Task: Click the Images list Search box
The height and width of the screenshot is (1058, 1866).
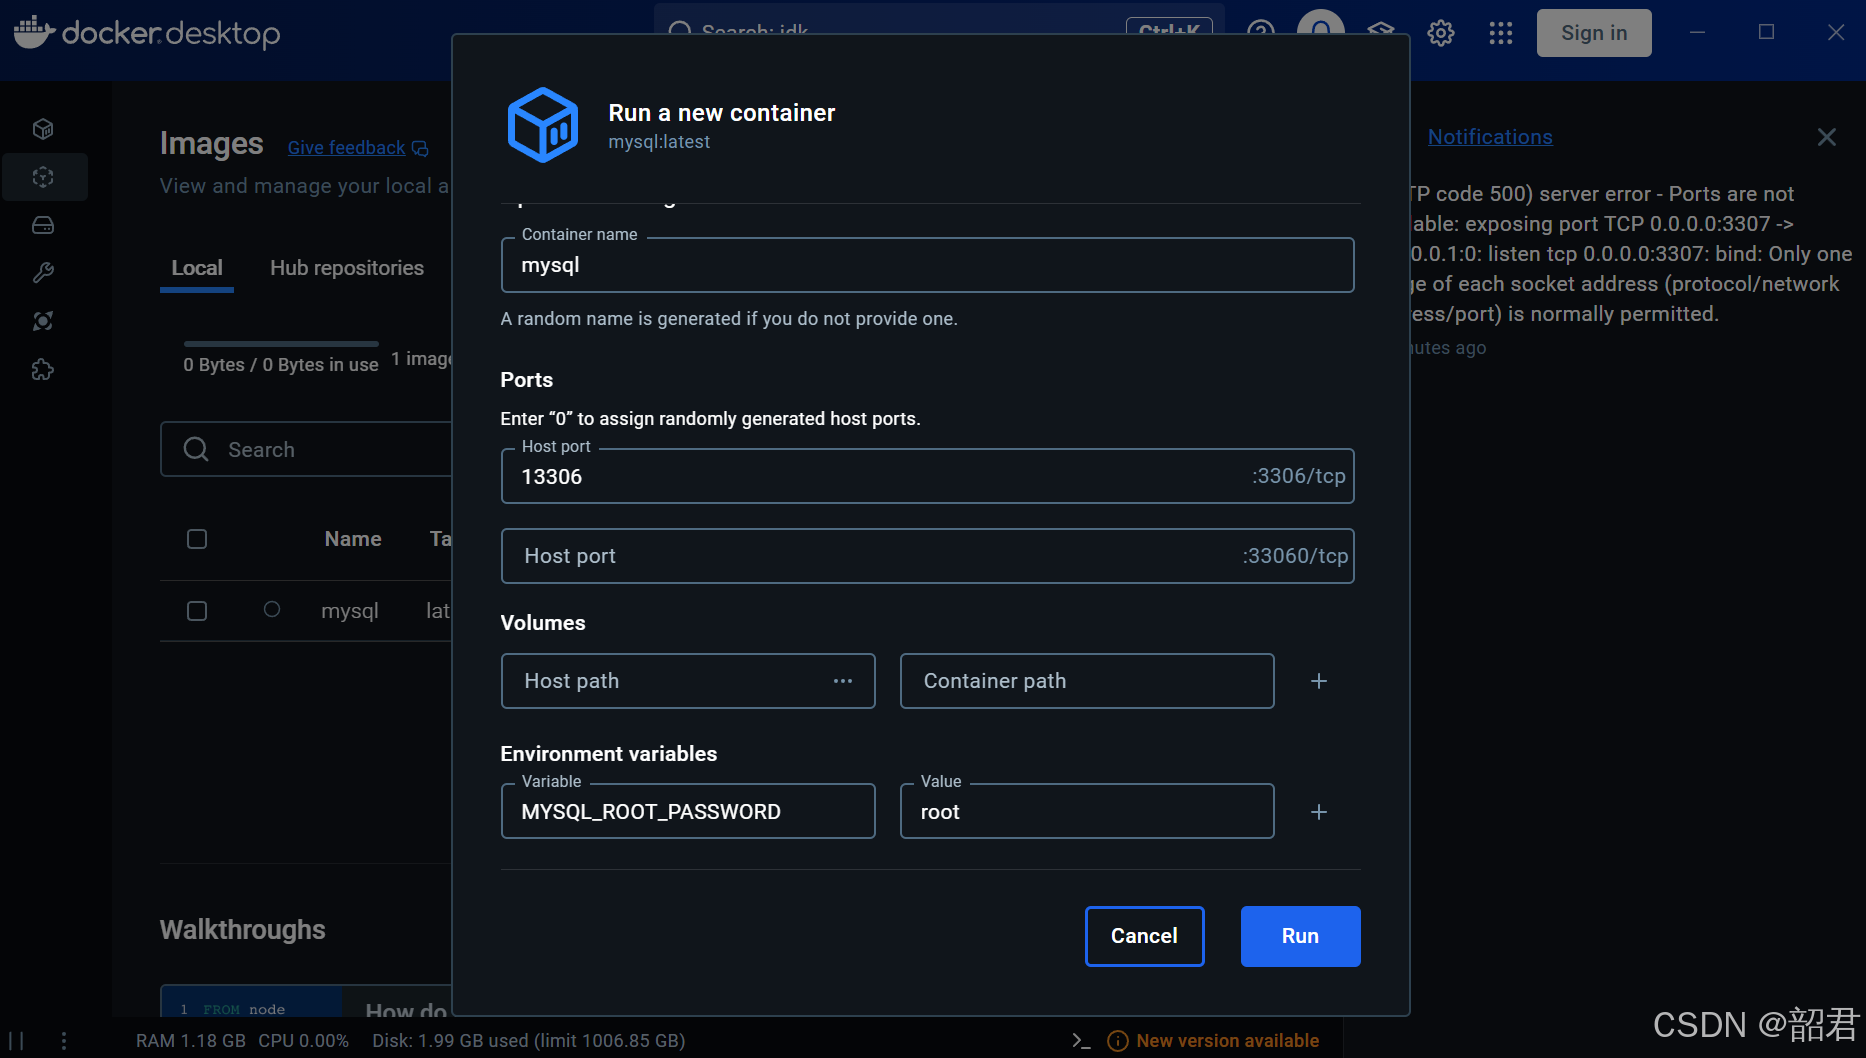Action: coord(306,449)
